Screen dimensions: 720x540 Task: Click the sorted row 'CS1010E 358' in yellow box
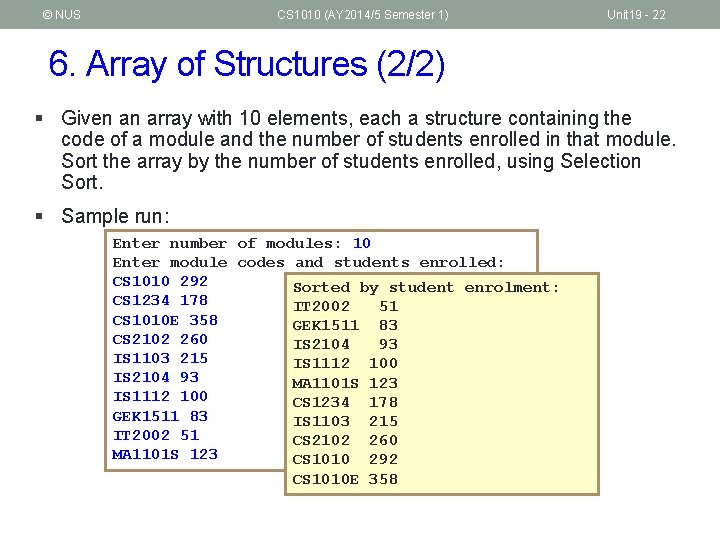pyautogui.click(x=345, y=479)
